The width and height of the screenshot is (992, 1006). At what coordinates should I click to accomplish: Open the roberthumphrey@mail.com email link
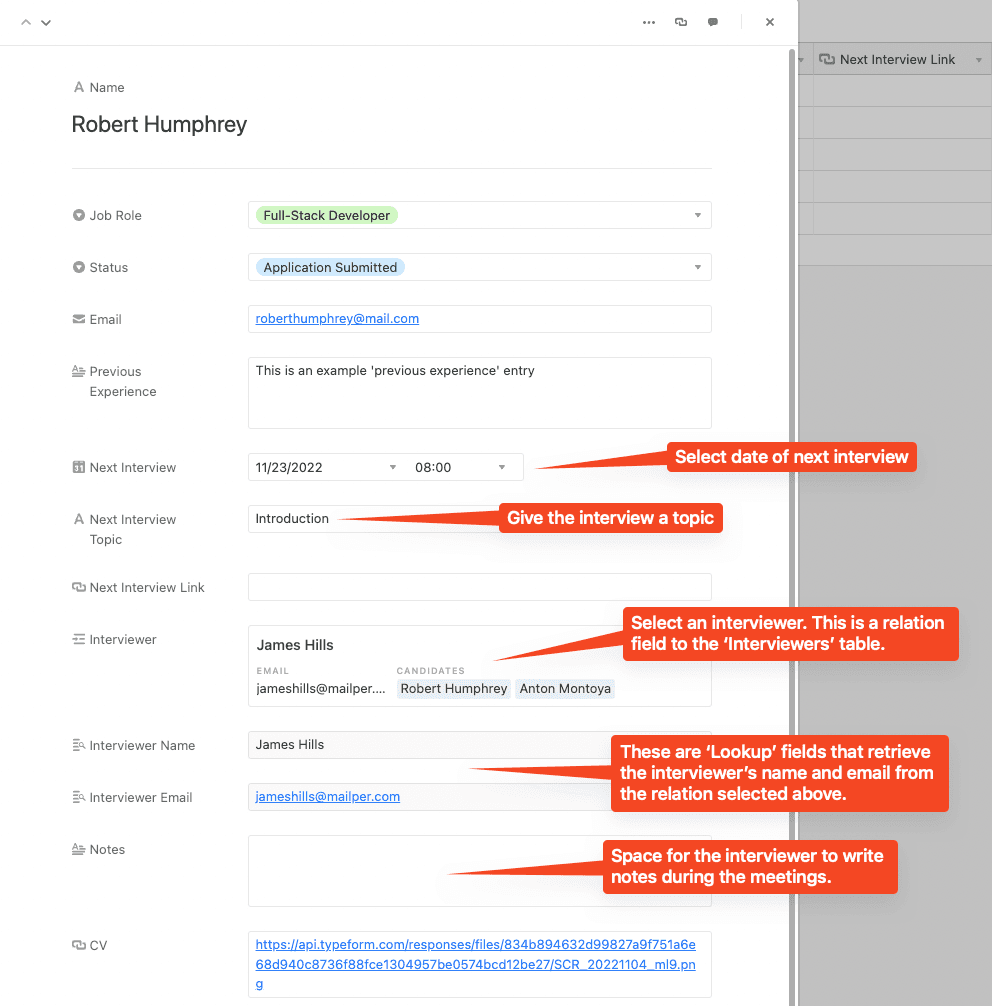[335, 319]
